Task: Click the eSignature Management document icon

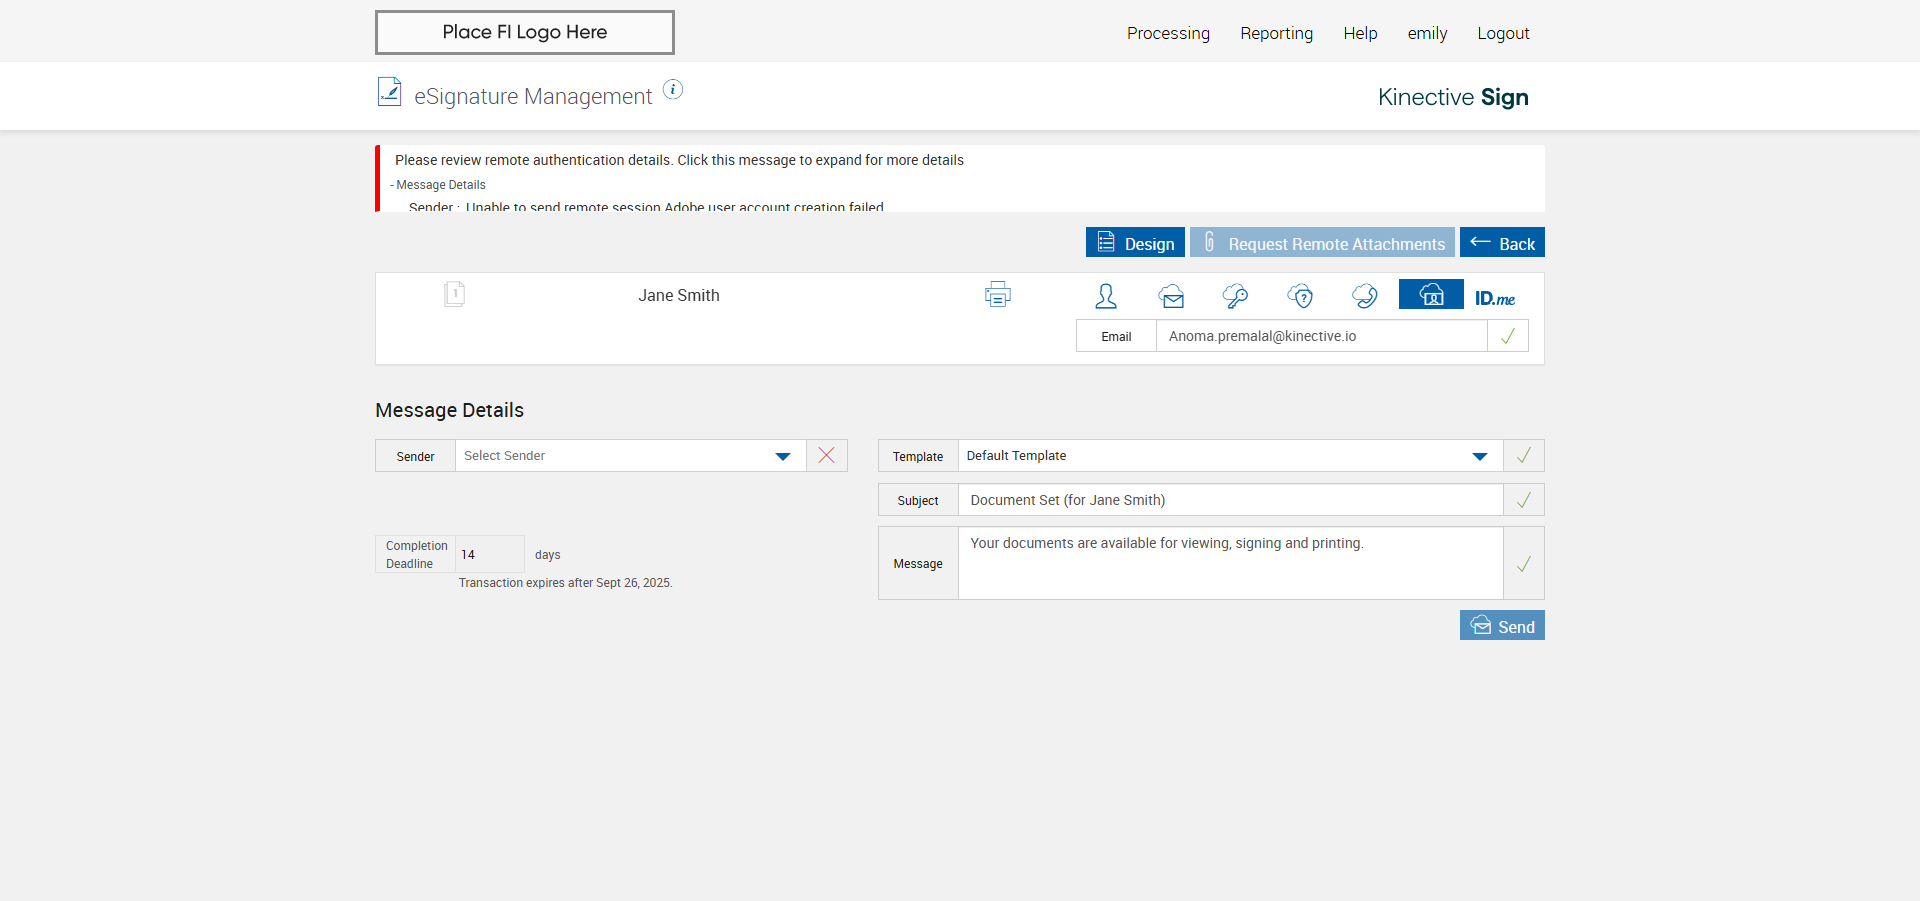Action: tap(389, 92)
